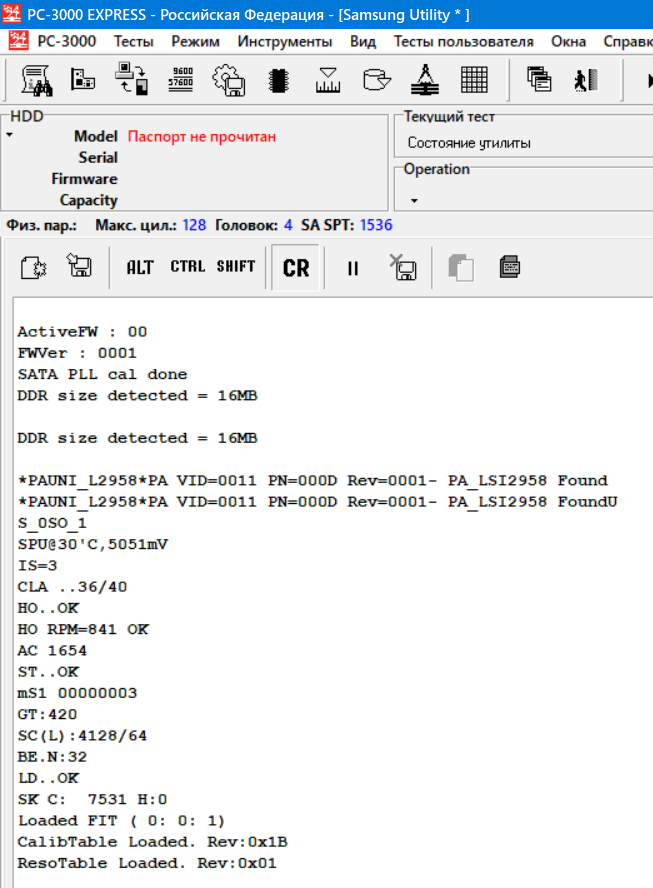Click the scroll-with-binoculars search toolbar icon
The image size is (653, 888).
click(37, 80)
